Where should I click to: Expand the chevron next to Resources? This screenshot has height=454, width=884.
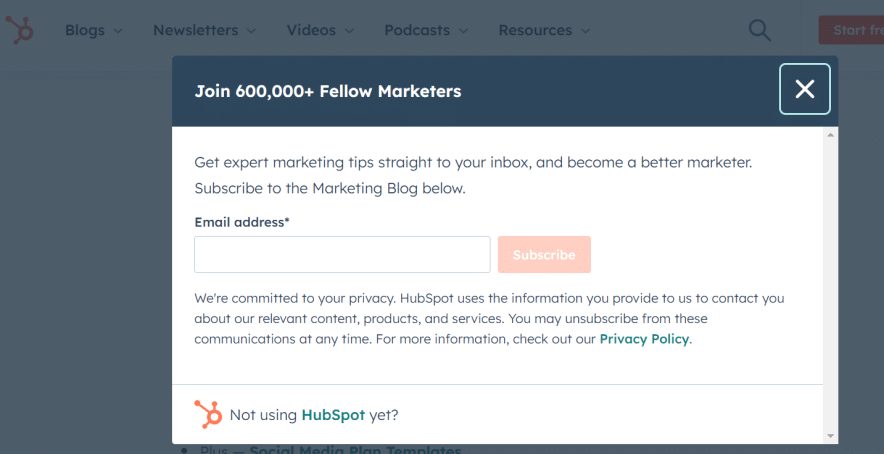[582, 31]
